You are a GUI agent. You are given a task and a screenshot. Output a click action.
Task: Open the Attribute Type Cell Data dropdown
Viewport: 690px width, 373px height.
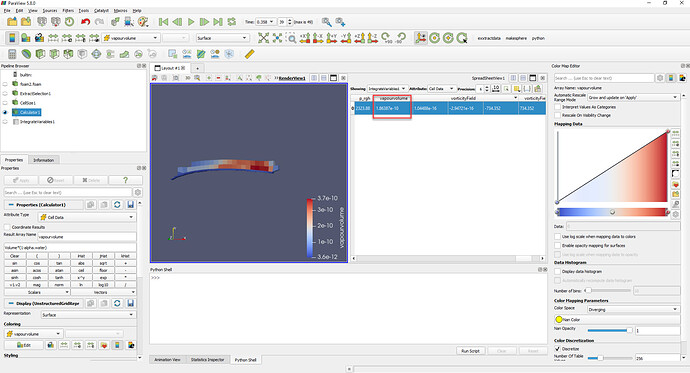tap(87, 217)
